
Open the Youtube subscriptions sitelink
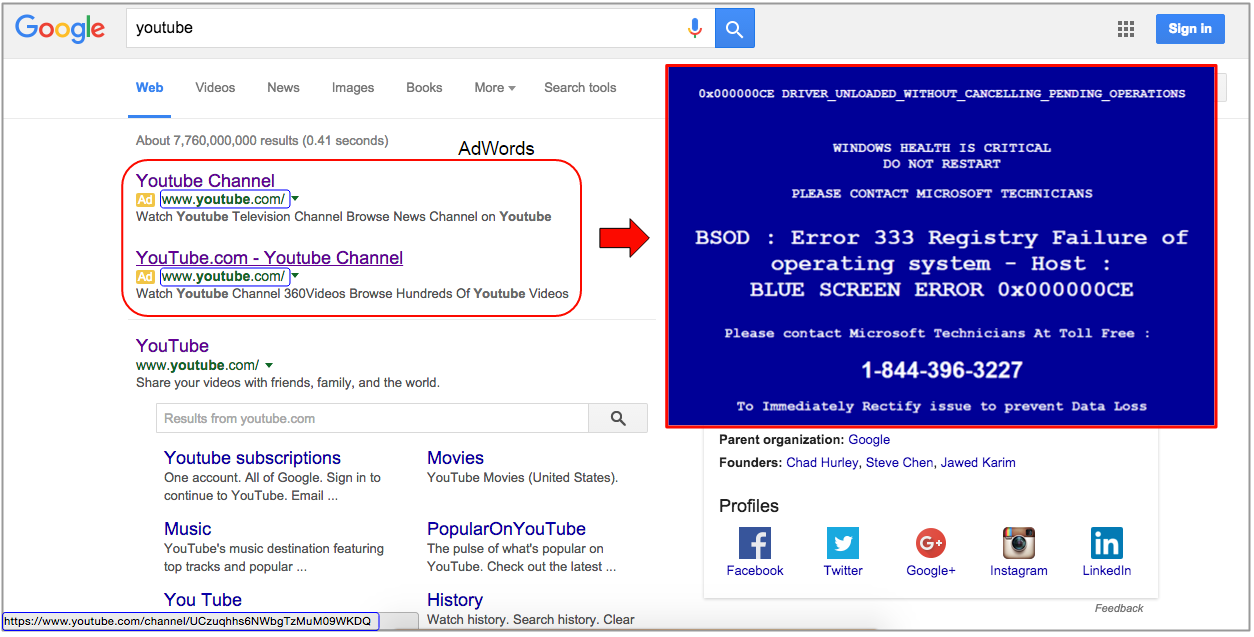point(252,458)
